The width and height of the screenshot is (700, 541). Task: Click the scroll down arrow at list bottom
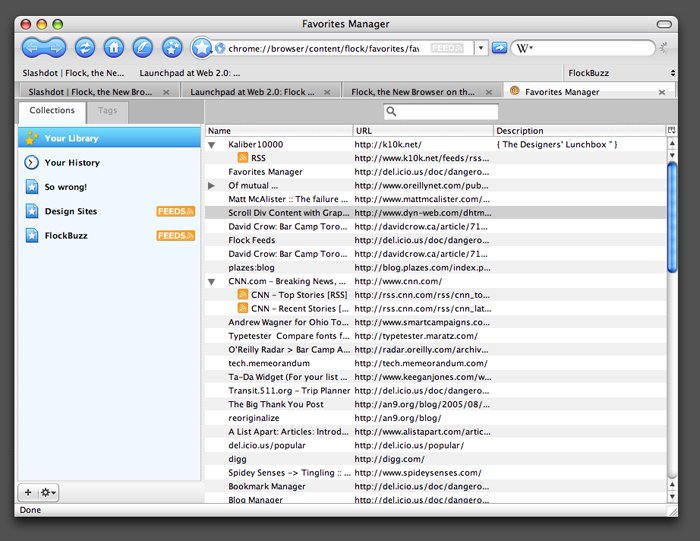pyautogui.click(x=672, y=496)
